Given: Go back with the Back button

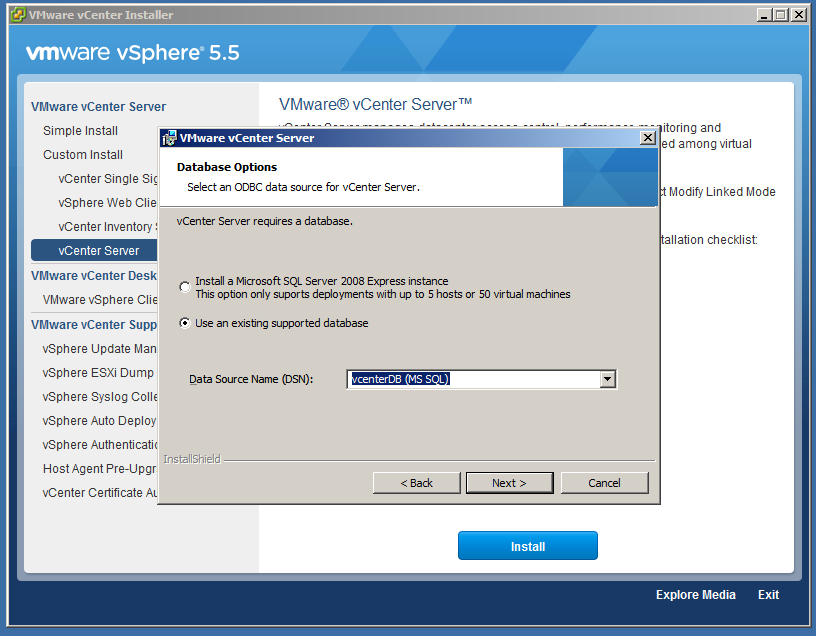Looking at the screenshot, I should point(416,483).
